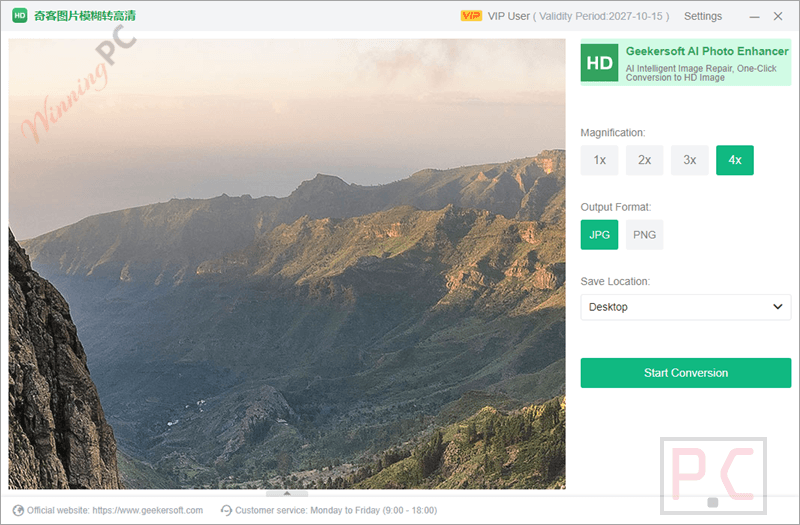Select 3x magnification

pyautogui.click(x=689, y=160)
